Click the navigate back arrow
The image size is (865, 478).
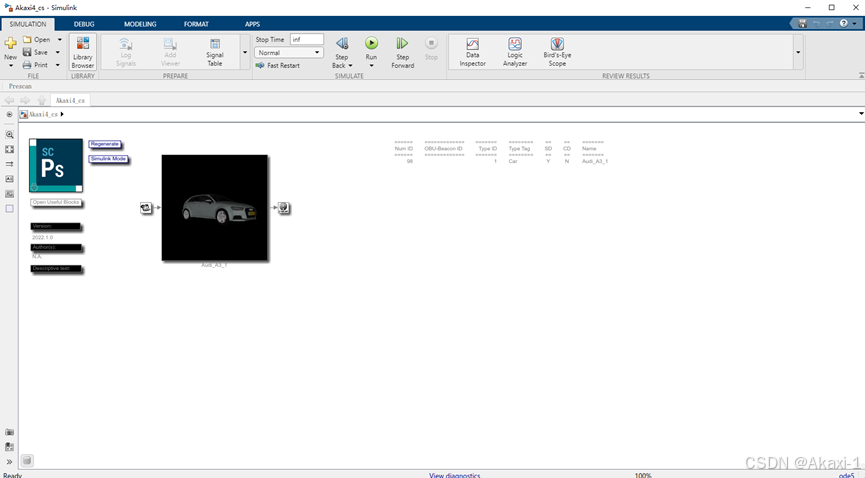9,100
